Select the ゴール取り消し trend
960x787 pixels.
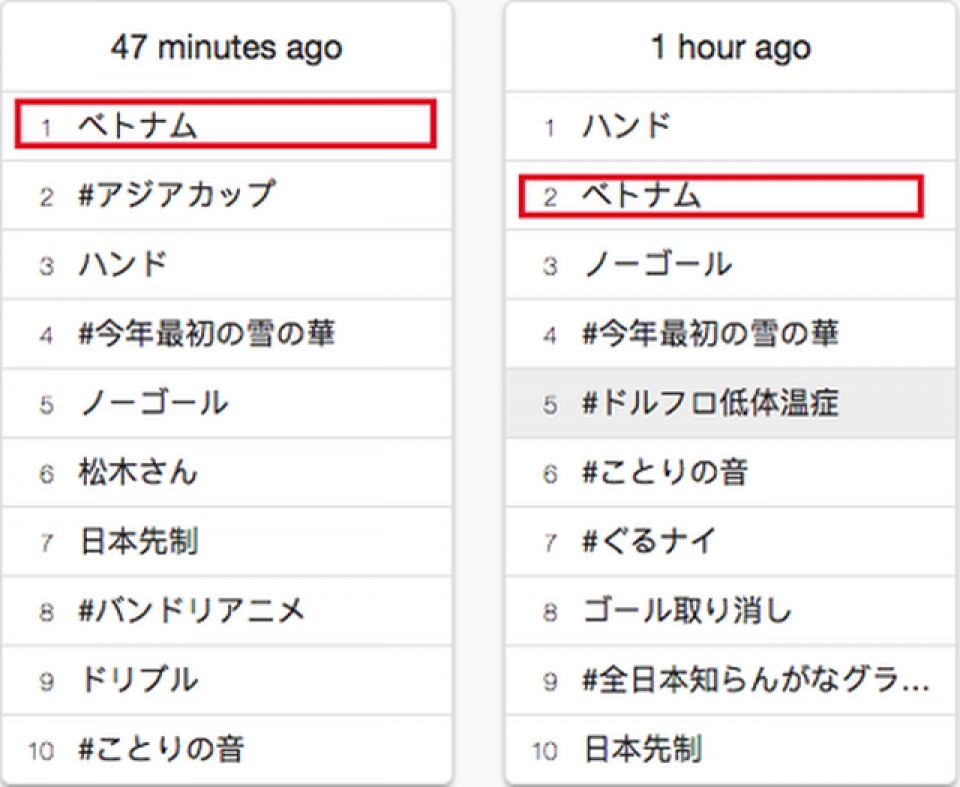687,610
